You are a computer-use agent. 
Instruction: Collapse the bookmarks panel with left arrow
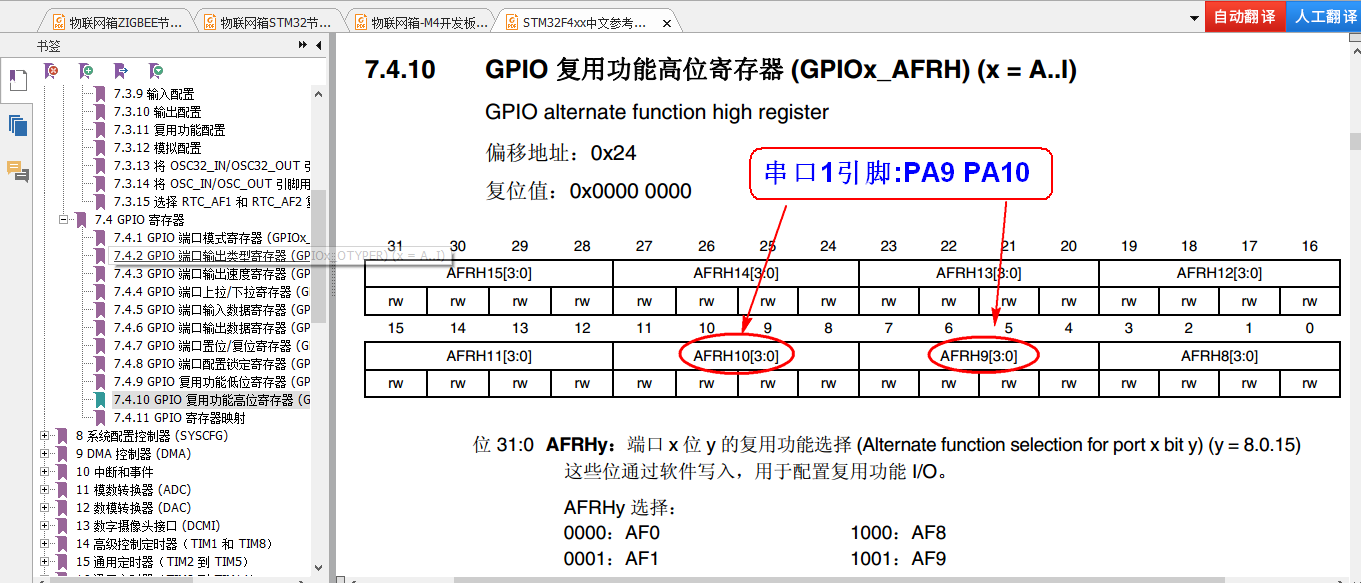[319, 45]
